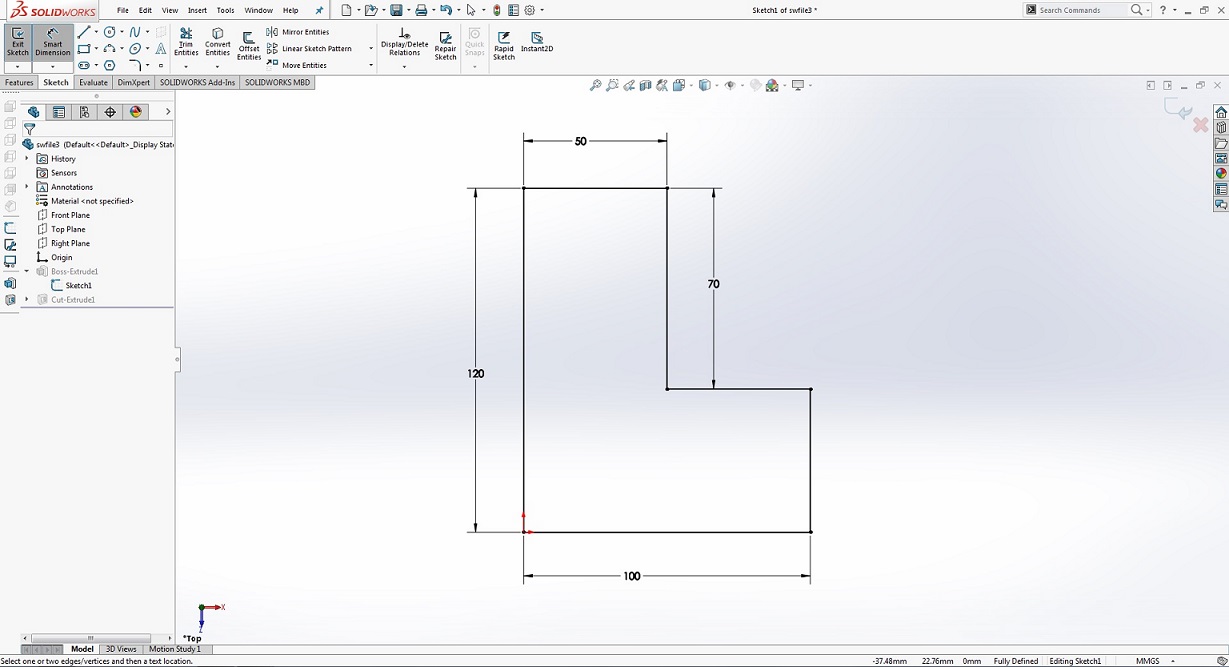1229x667 pixels.
Task: Click Mirror Entities
Action: pyautogui.click(x=298, y=32)
